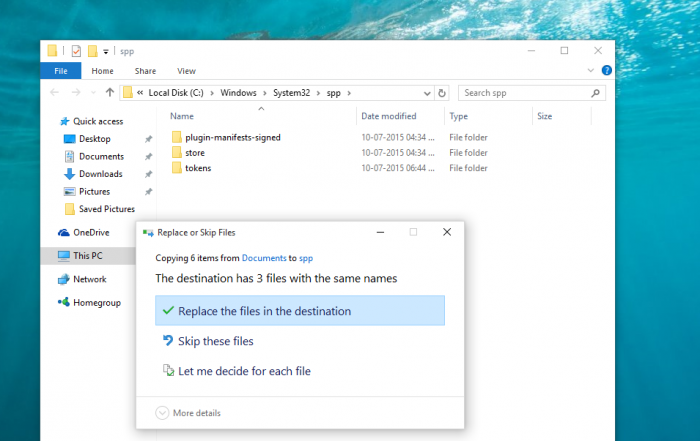The image size is (700, 441).
Task: Expand the breadcrumb arrow after Windows
Action: point(265,93)
